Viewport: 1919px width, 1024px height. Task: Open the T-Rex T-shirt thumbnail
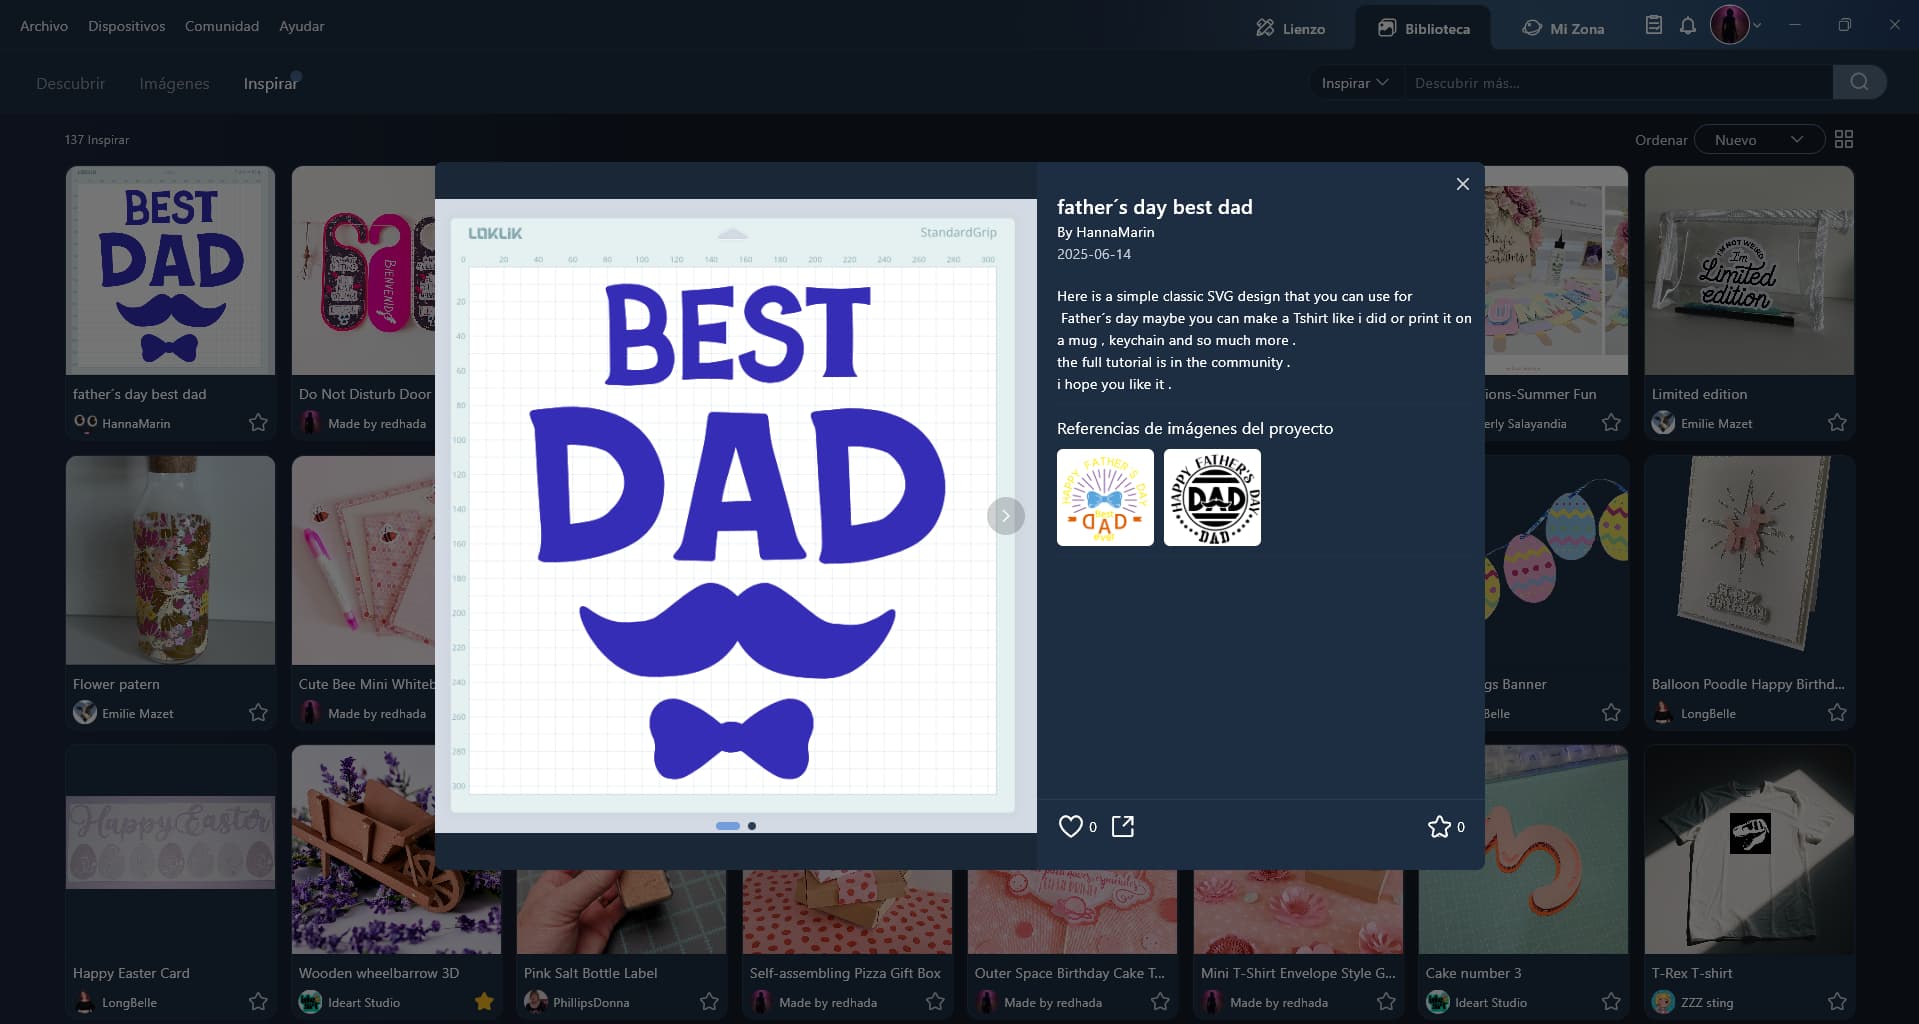pyautogui.click(x=1749, y=849)
